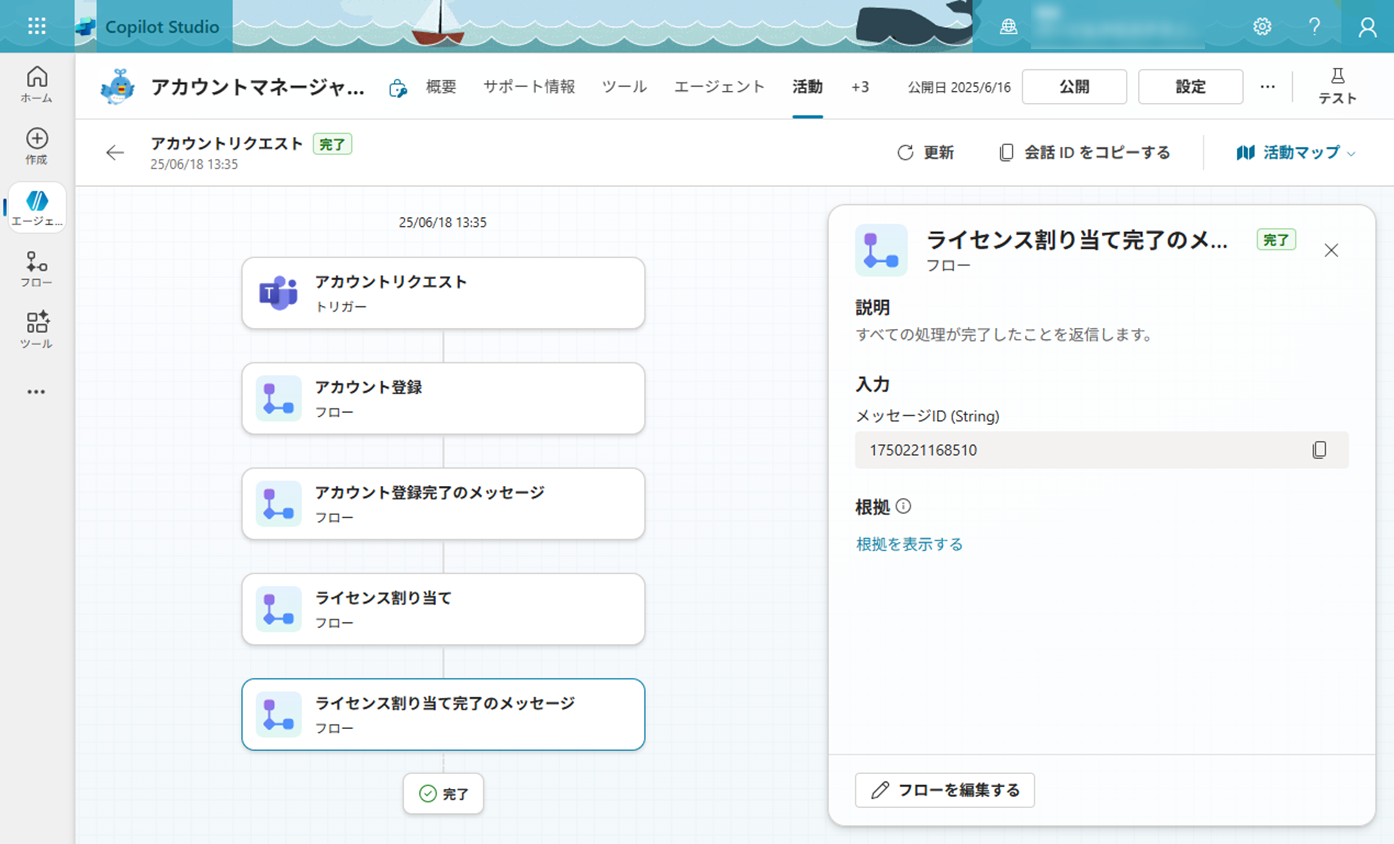Viewport: 1394px width, 844px height.
Task: Open the environment selector icon
Action: (1009, 27)
